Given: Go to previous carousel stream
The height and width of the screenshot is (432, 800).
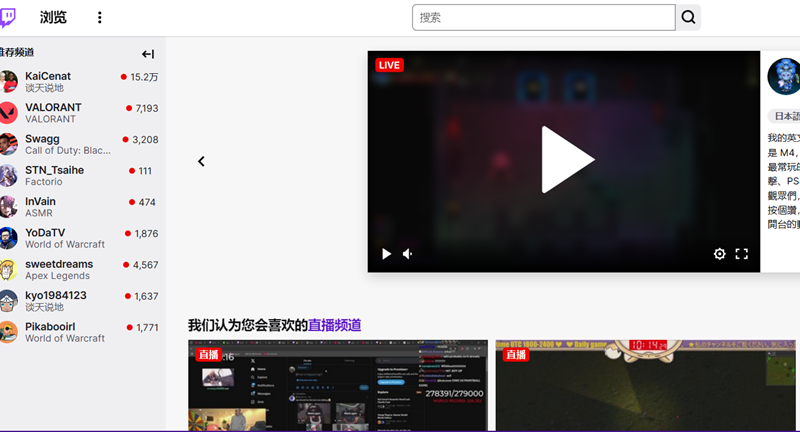Looking at the screenshot, I should point(202,161).
